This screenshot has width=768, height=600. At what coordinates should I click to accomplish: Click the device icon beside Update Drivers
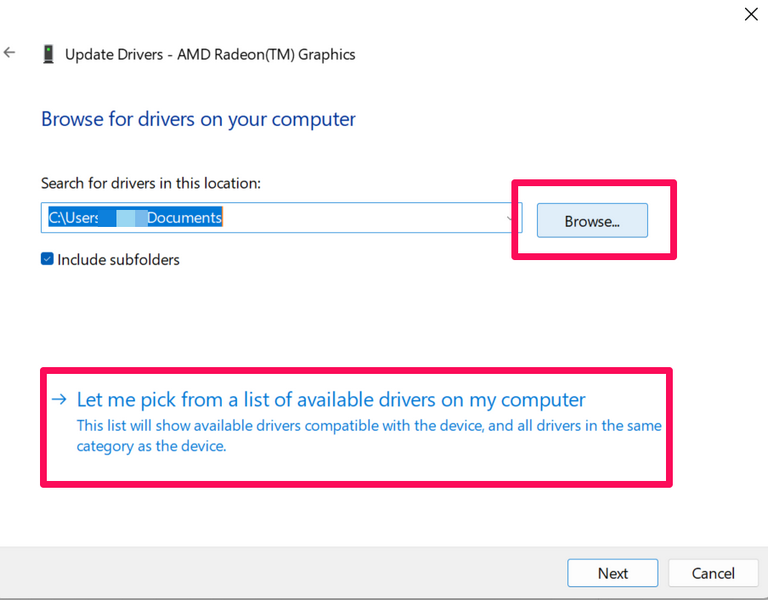48,54
